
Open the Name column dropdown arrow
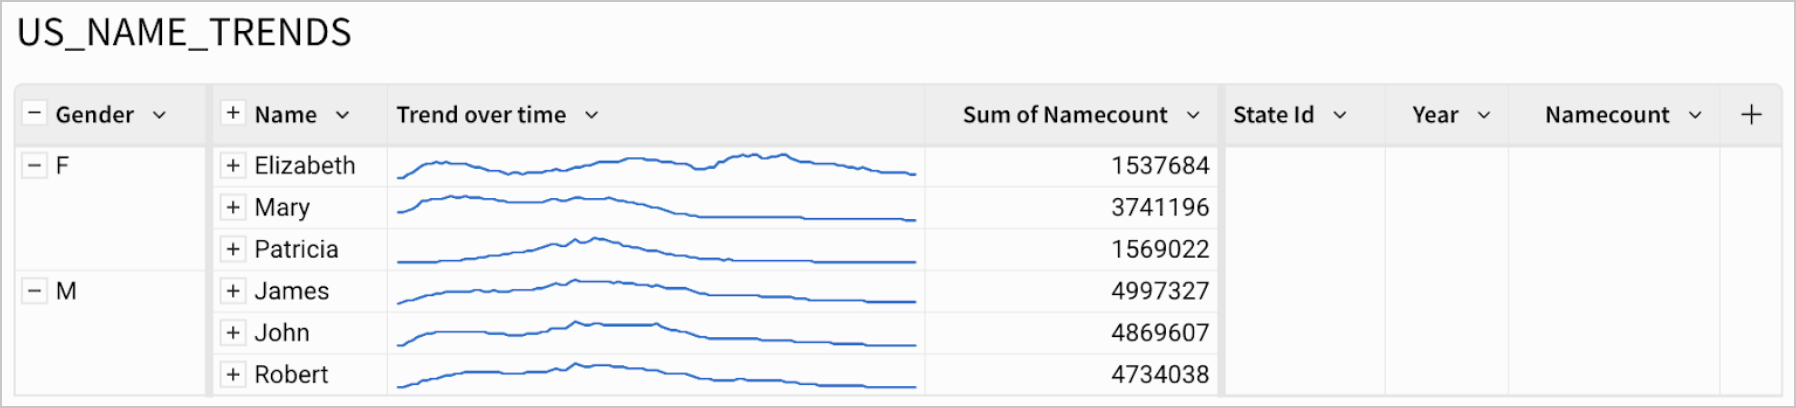(x=342, y=115)
